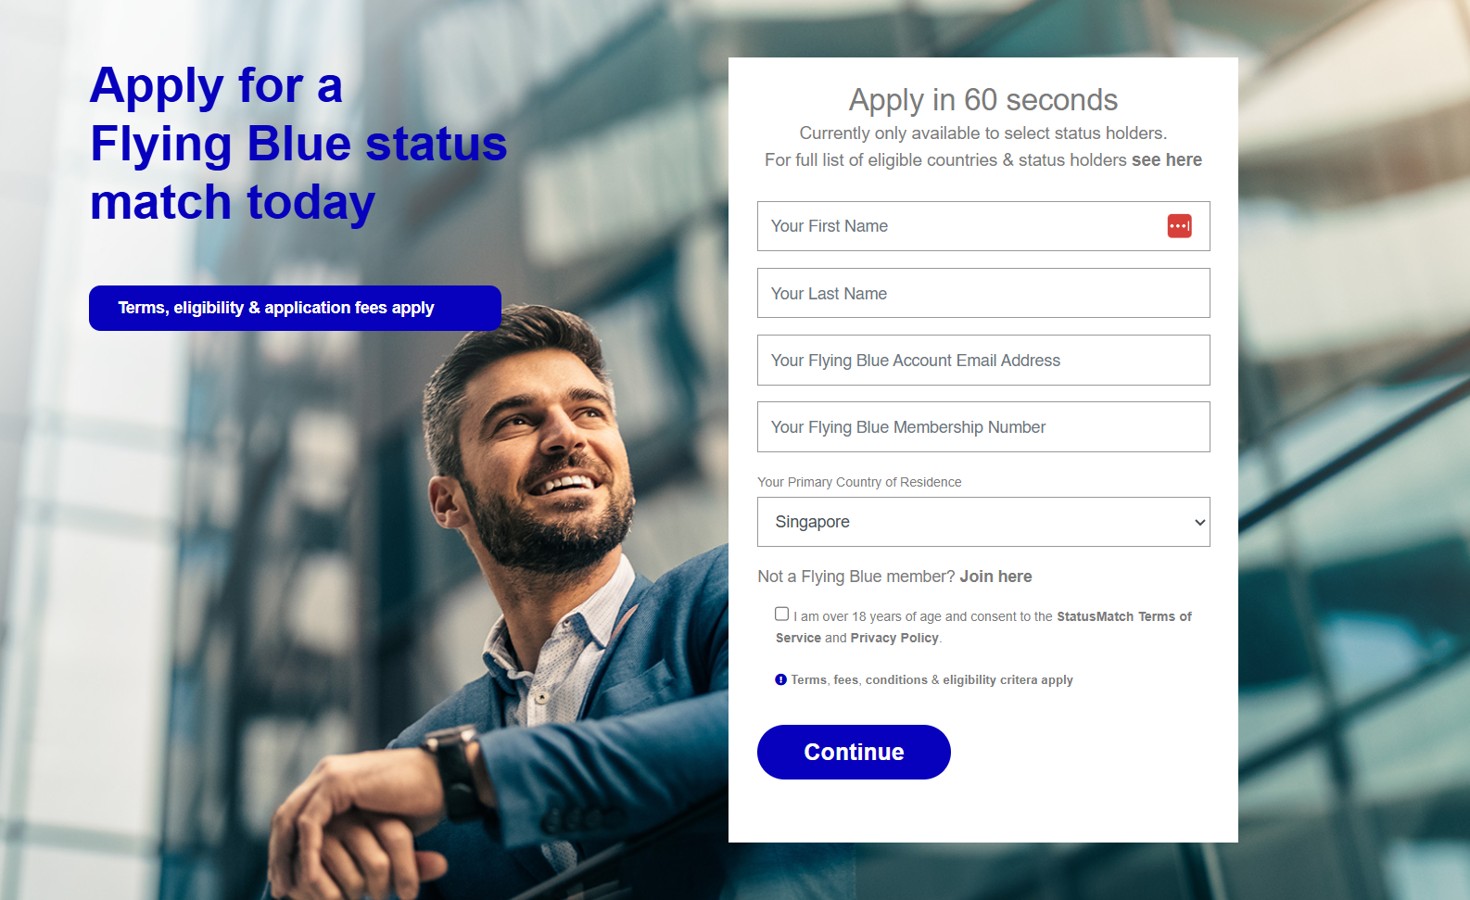
Task: Click the Continue button
Action: point(854,752)
